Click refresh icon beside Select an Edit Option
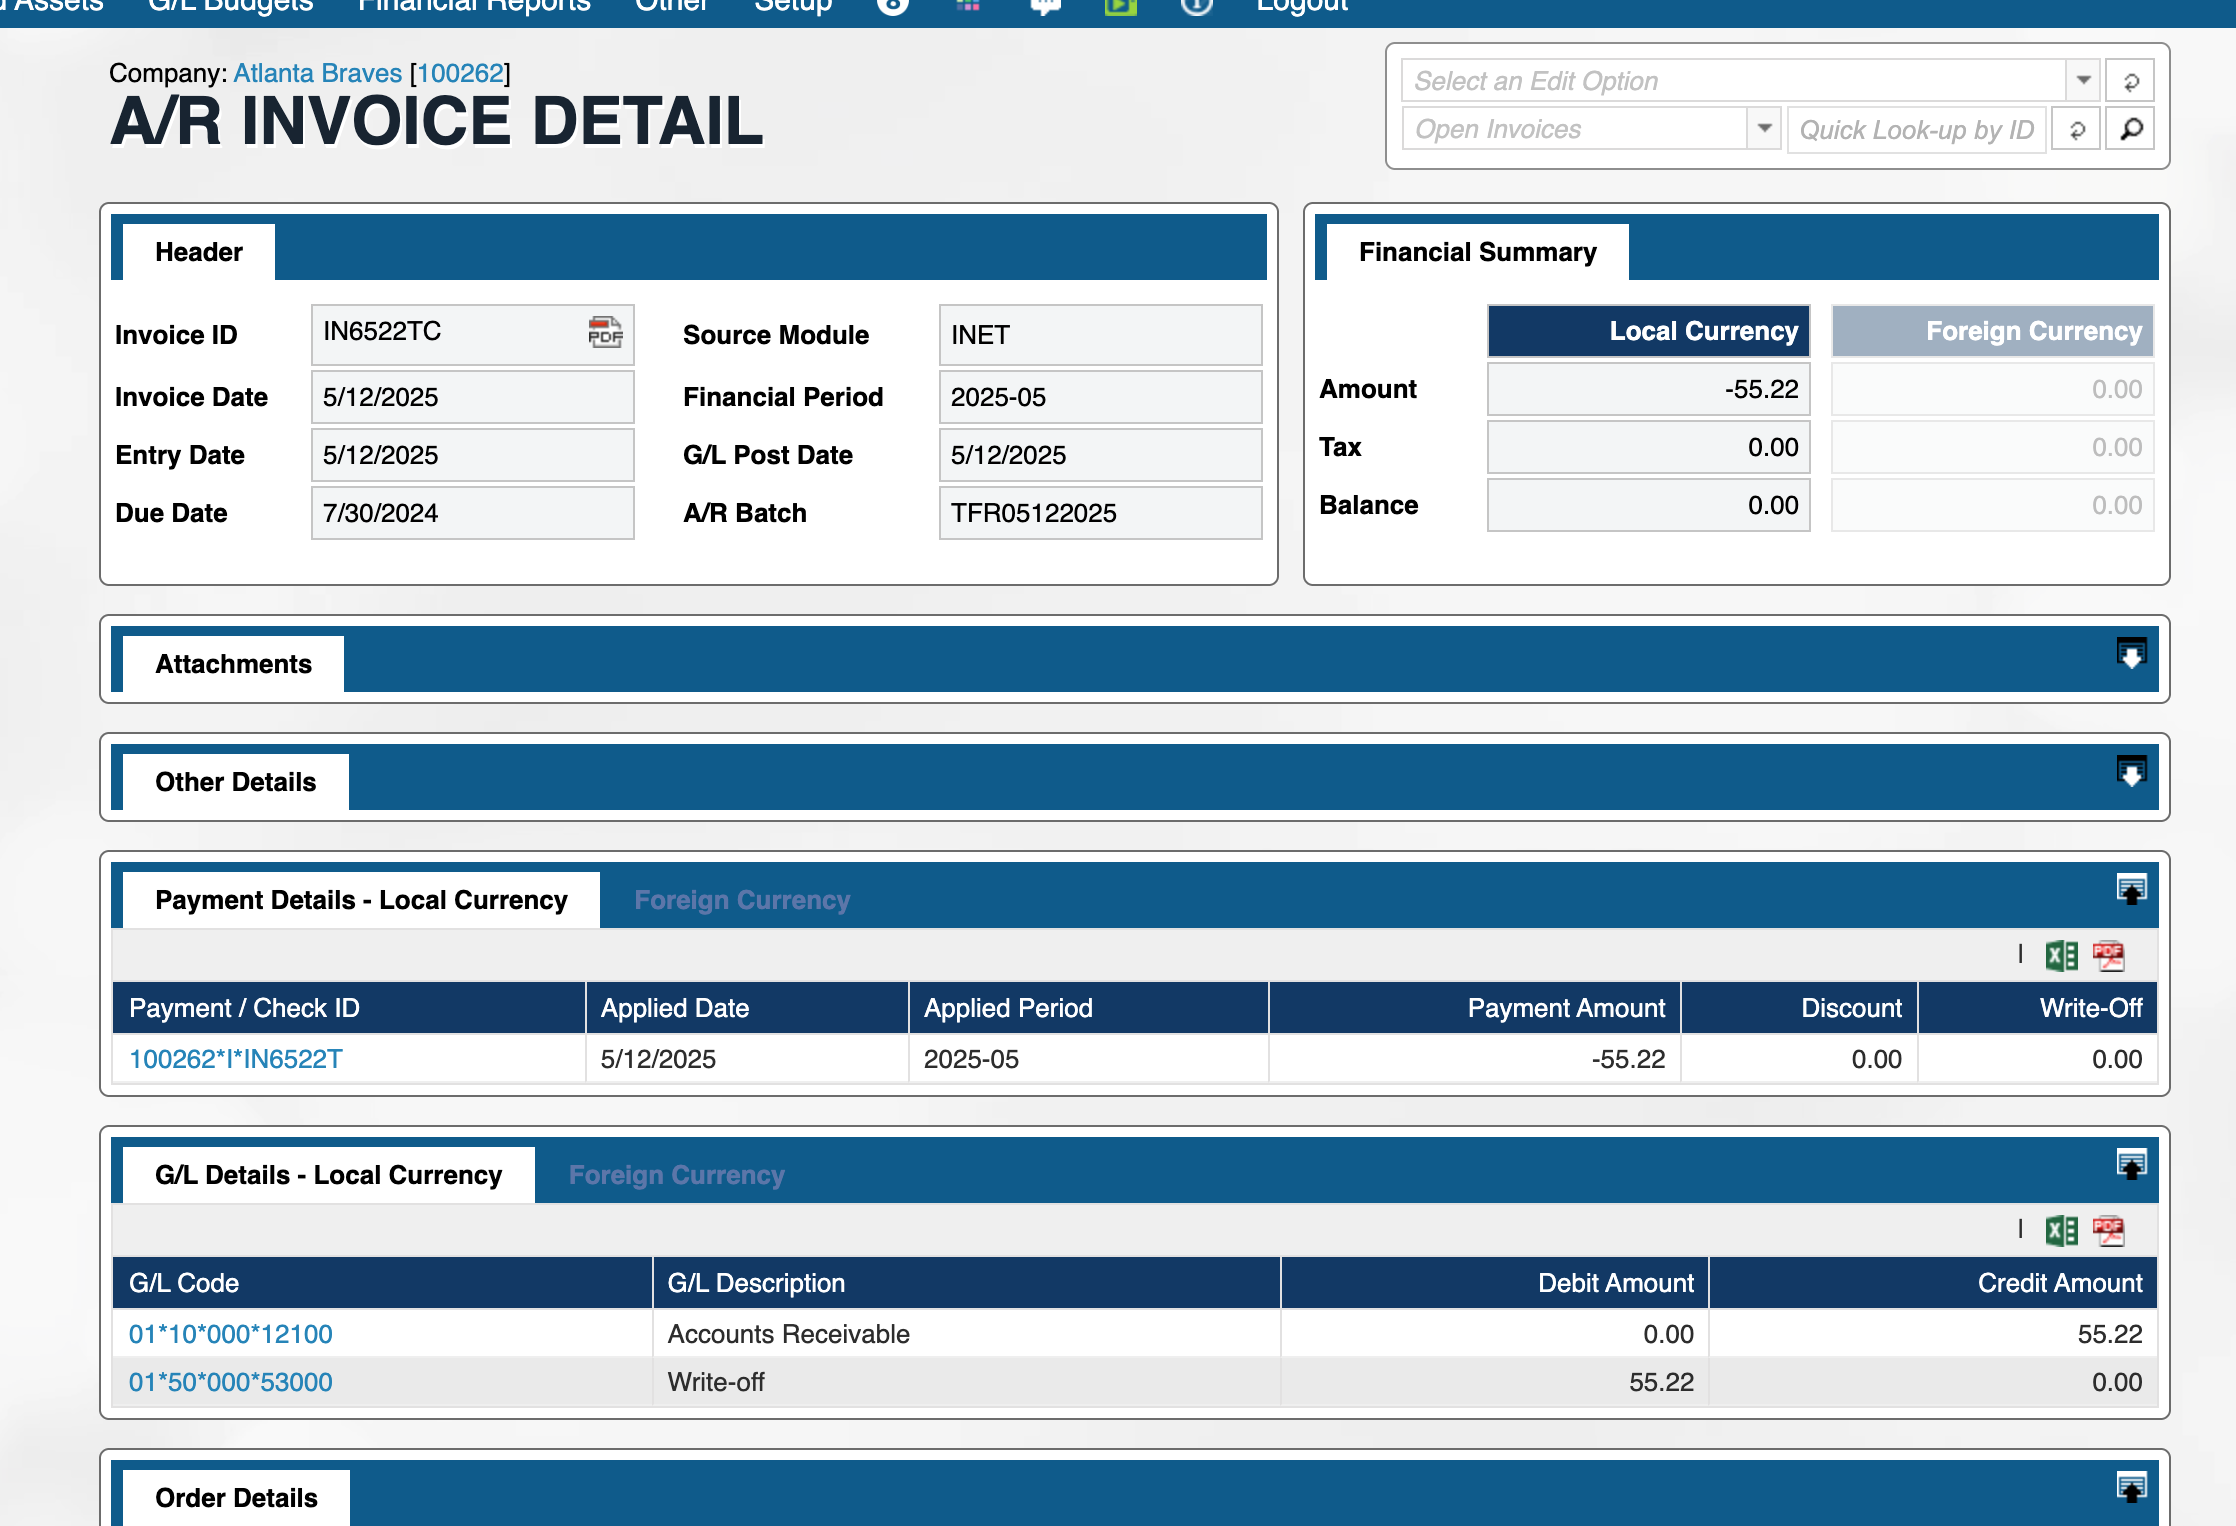This screenshot has width=2236, height=1526. [2131, 81]
